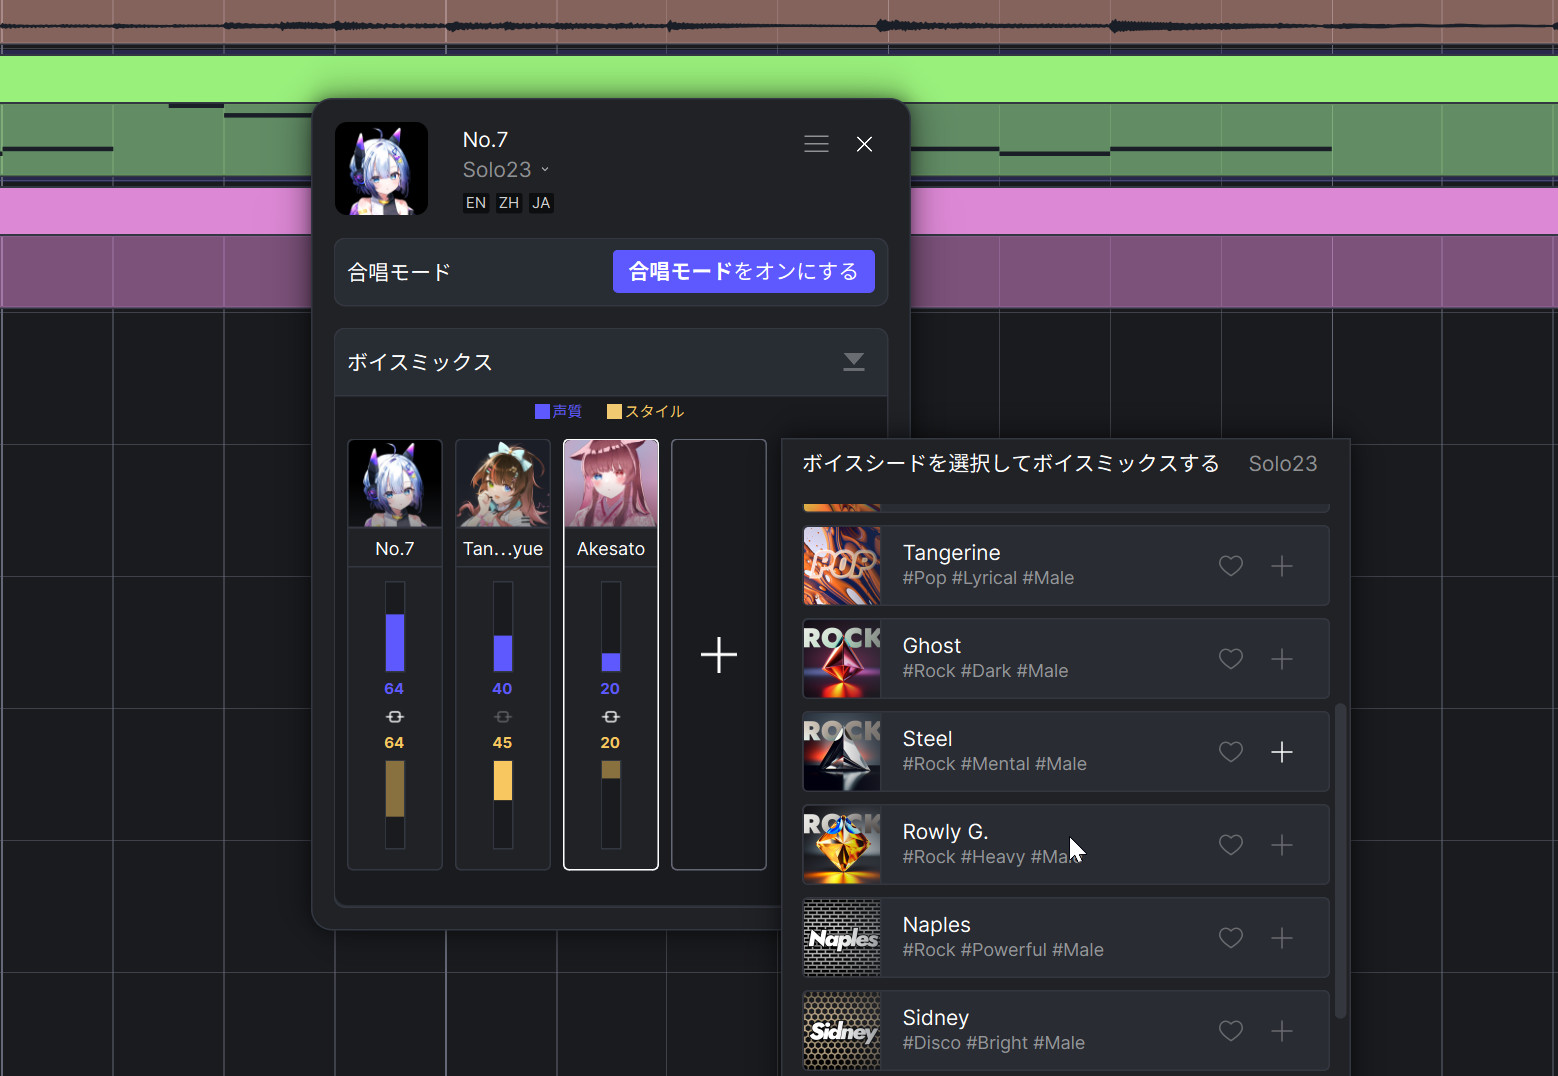Collapse the ボイスミックス section

point(853,362)
